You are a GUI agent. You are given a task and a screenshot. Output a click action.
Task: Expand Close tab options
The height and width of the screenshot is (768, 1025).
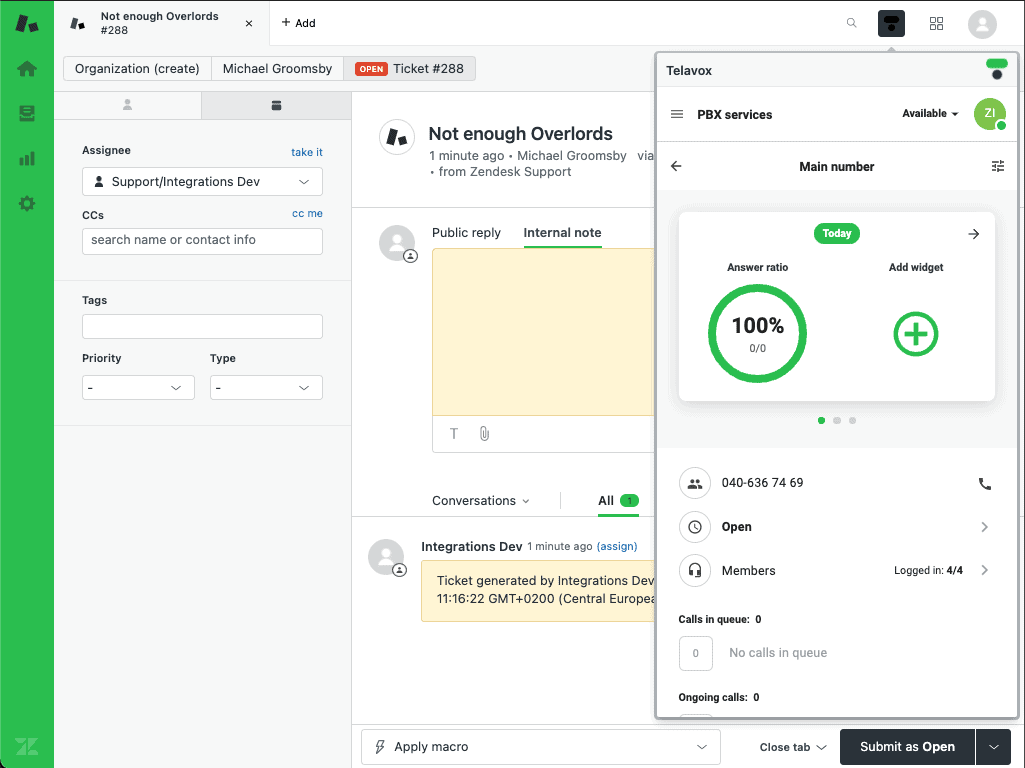(x=793, y=746)
